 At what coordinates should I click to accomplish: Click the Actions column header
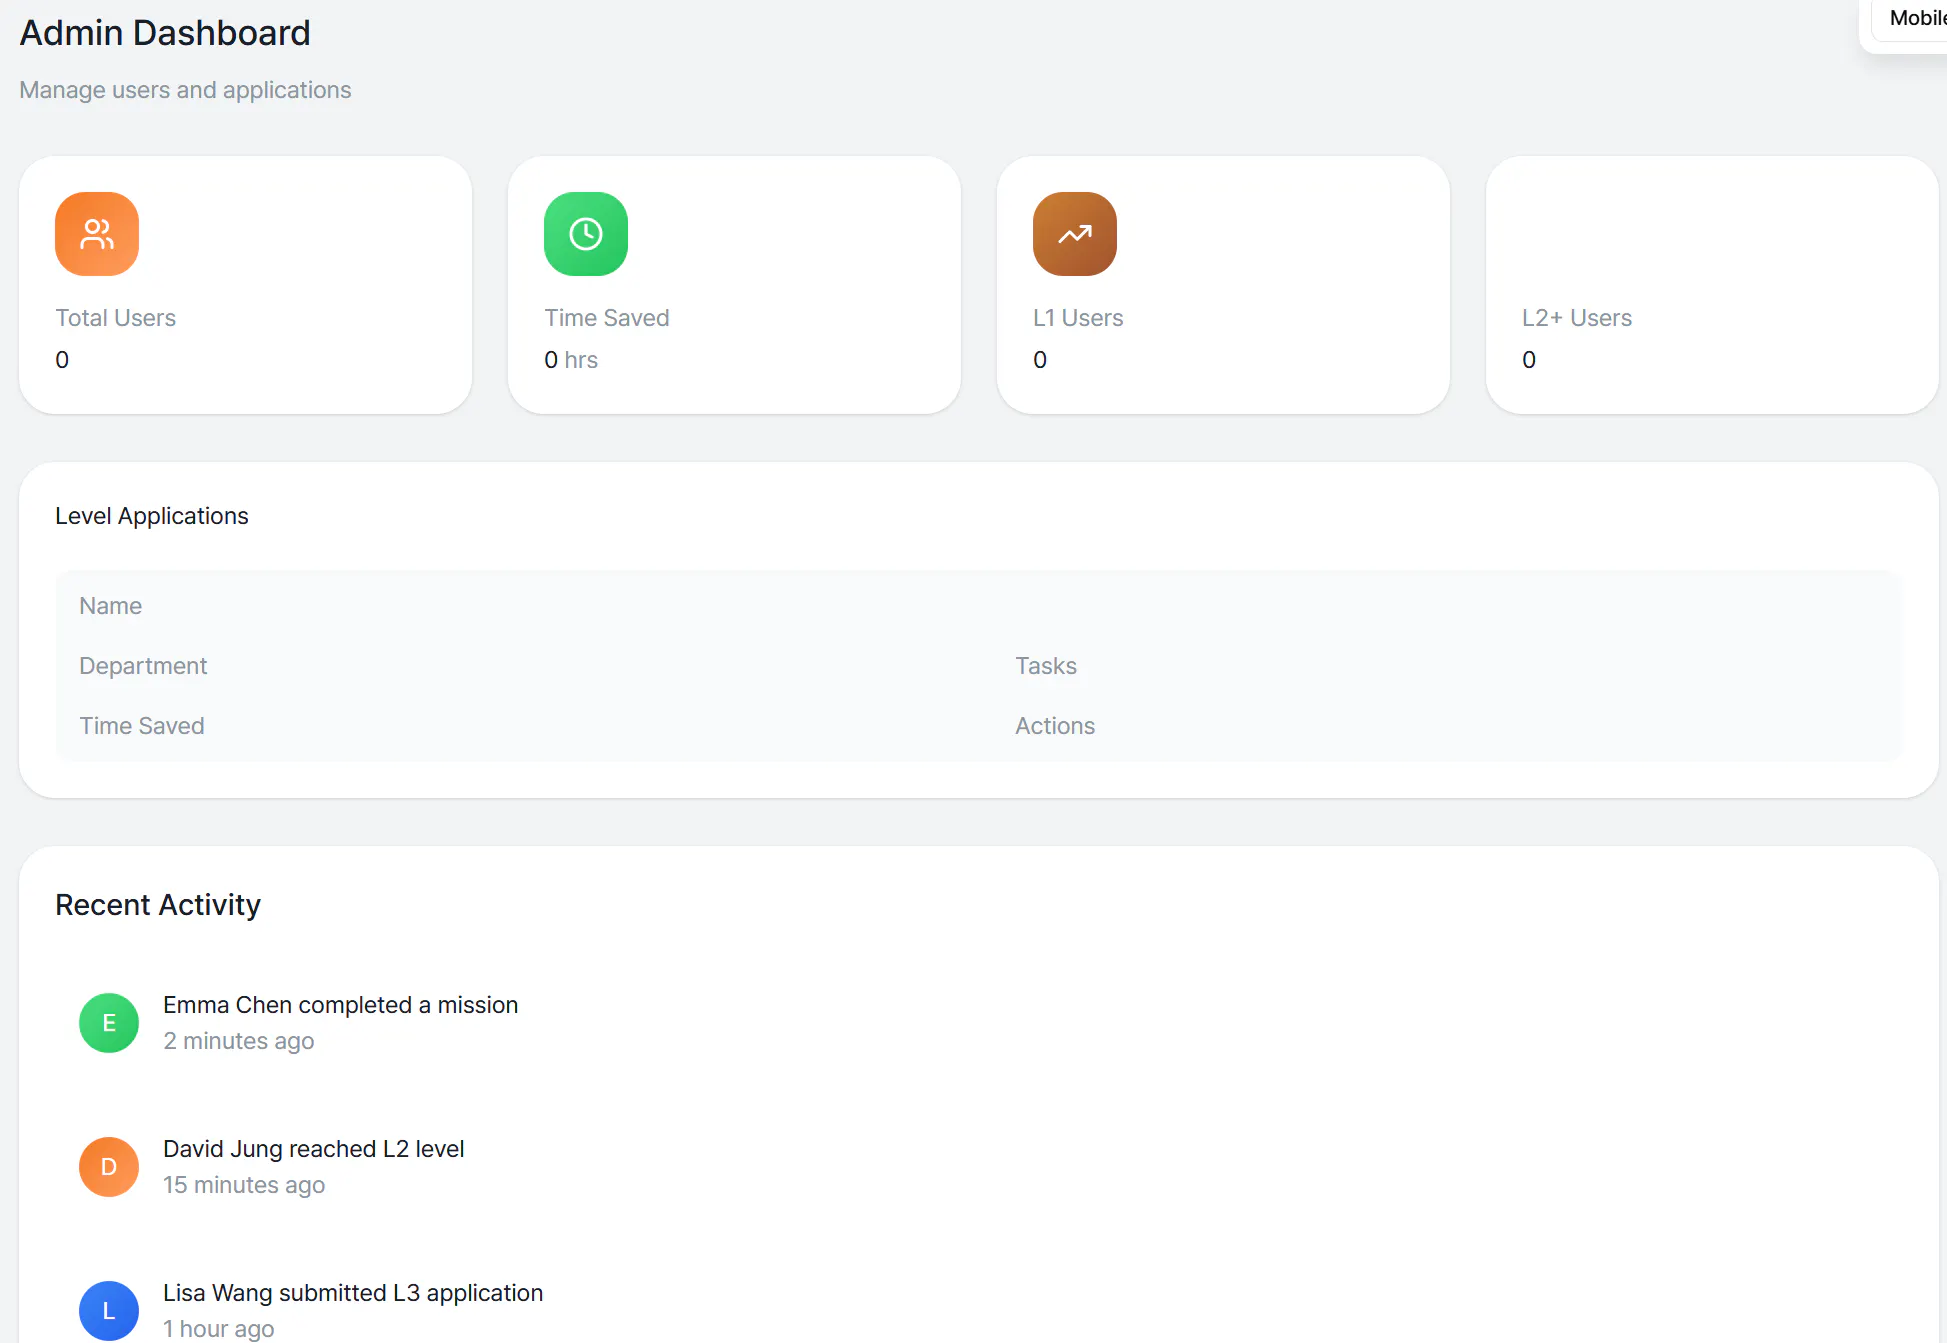coord(1055,726)
